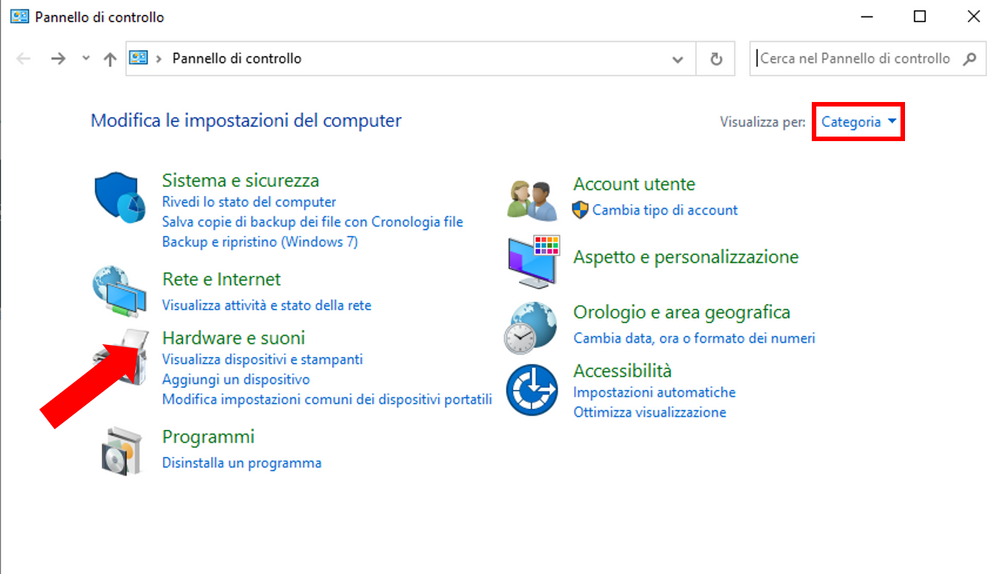Click Impostazioni automatiche
The width and height of the screenshot is (1000, 574).
click(654, 393)
